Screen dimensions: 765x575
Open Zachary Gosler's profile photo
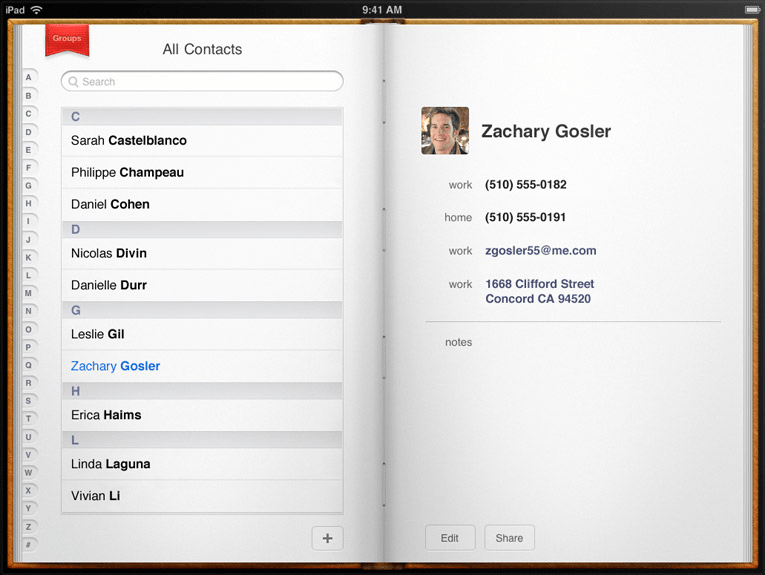[x=445, y=131]
